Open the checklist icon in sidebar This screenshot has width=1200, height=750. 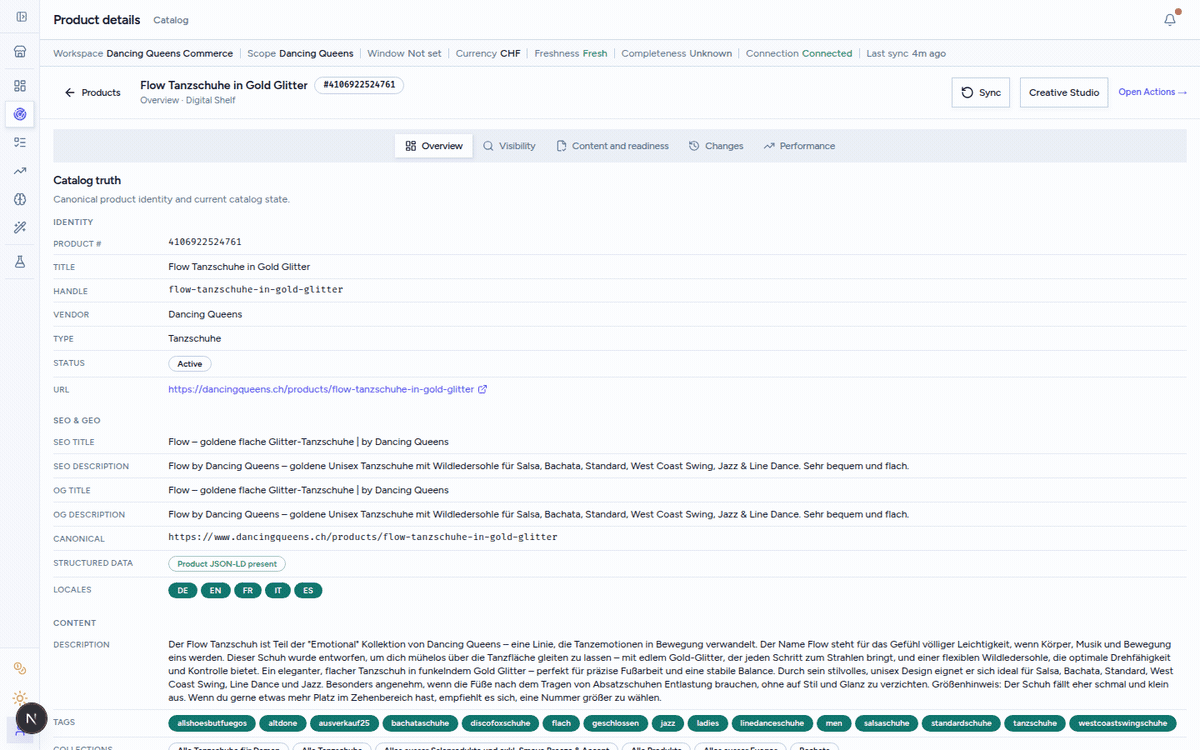(x=20, y=143)
